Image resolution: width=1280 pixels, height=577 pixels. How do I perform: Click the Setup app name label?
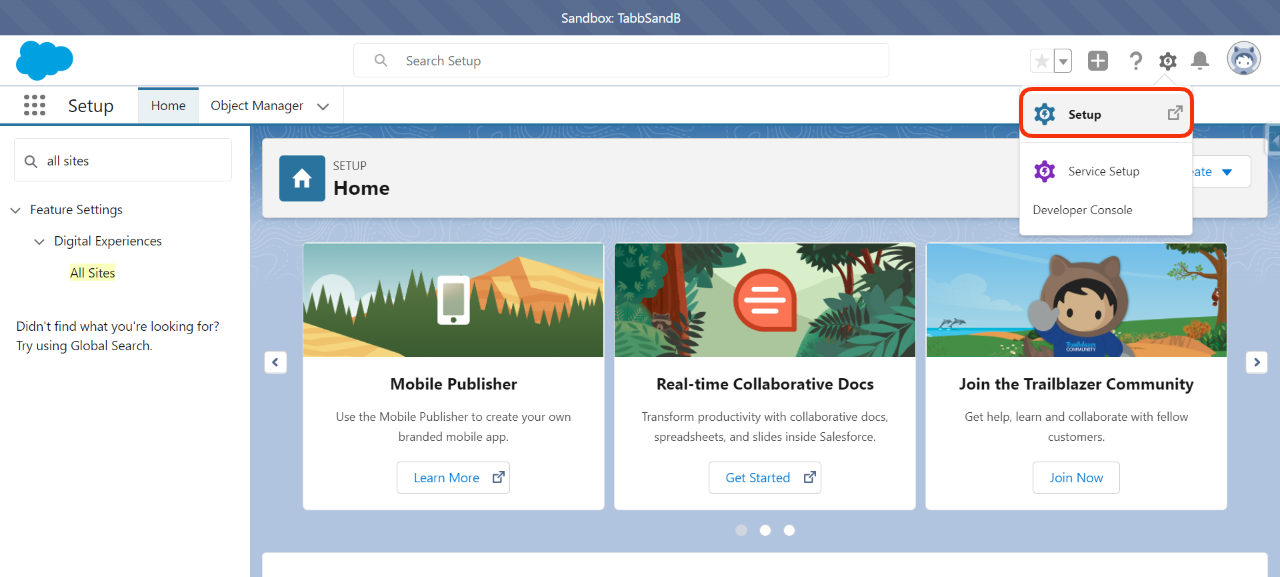pos(91,106)
